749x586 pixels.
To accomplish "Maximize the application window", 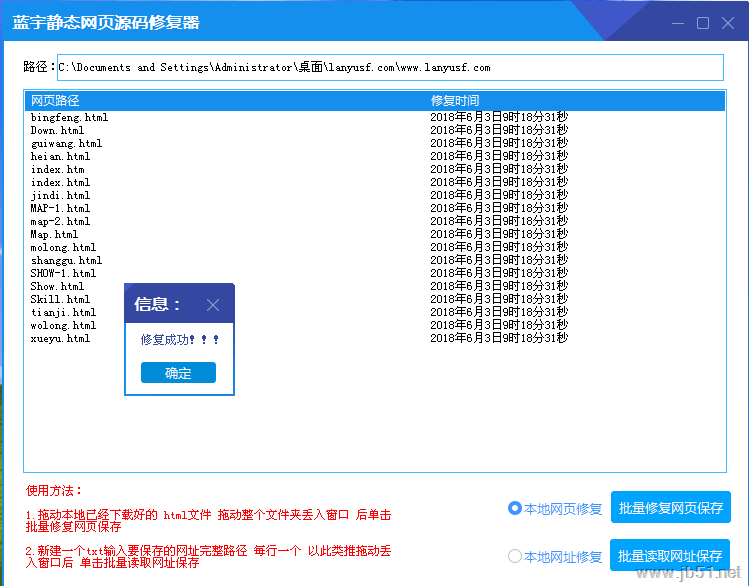I will pyautogui.click(x=703, y=23).
